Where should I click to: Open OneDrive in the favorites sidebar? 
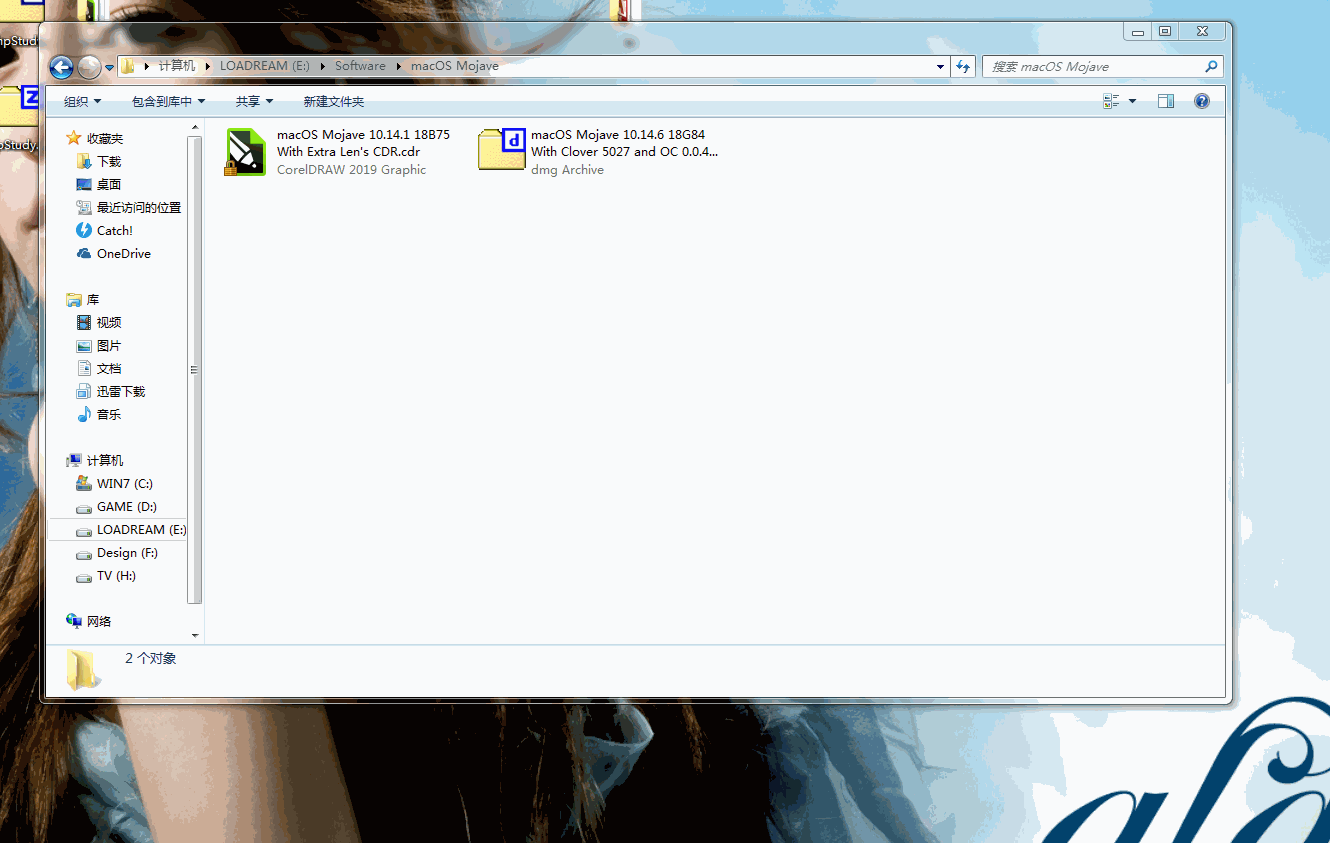tap(123, 254)
